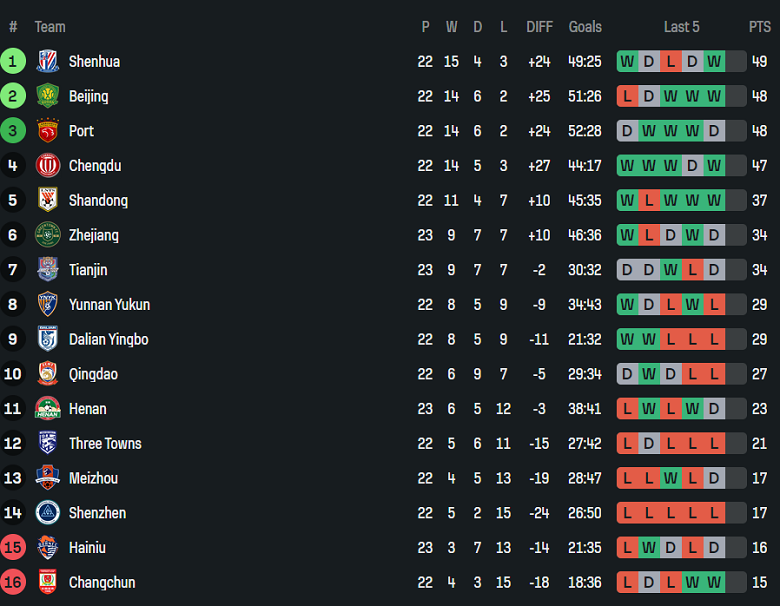Click the Port team crest
Viewport: 780px width, 606px height.
47,131
